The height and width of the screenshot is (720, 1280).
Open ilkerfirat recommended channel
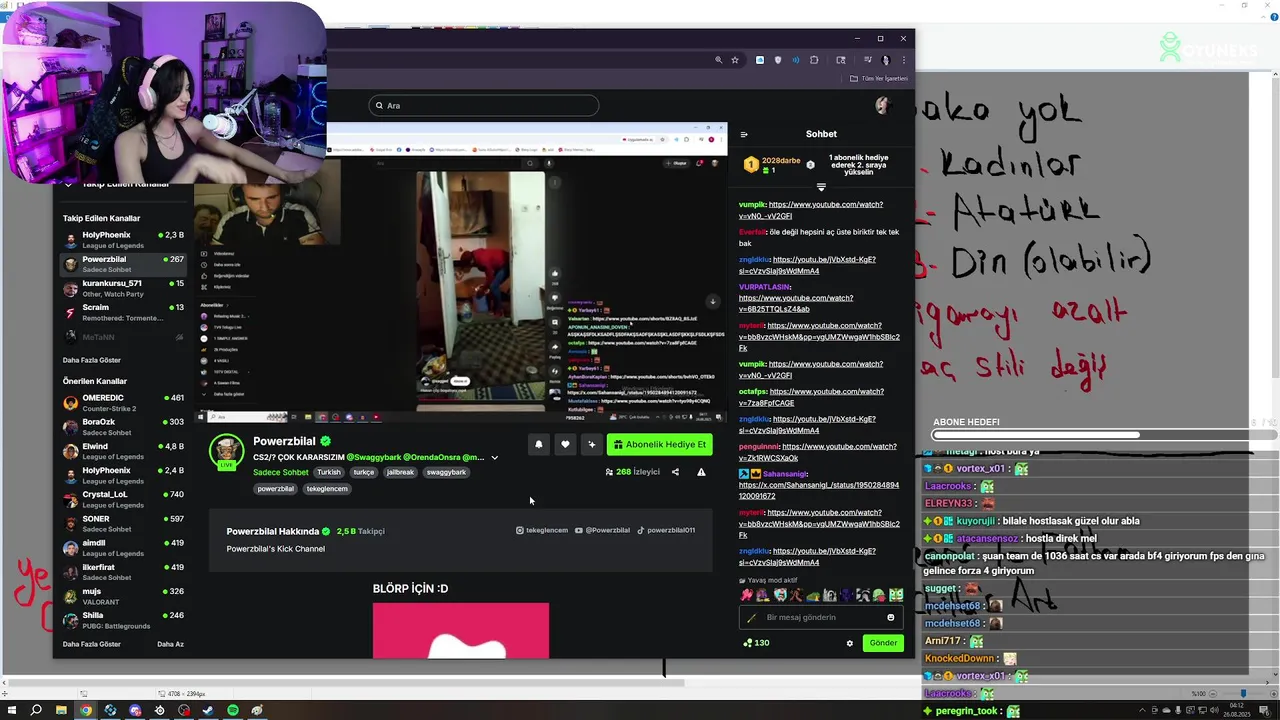[123, 572]
